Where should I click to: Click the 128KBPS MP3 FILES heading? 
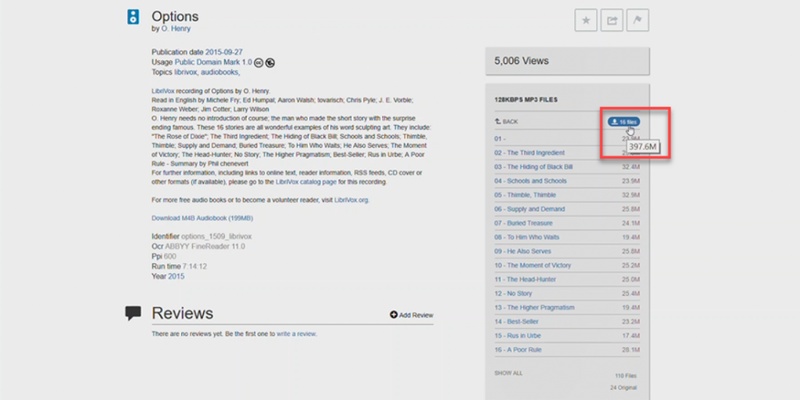coord(526,99)
